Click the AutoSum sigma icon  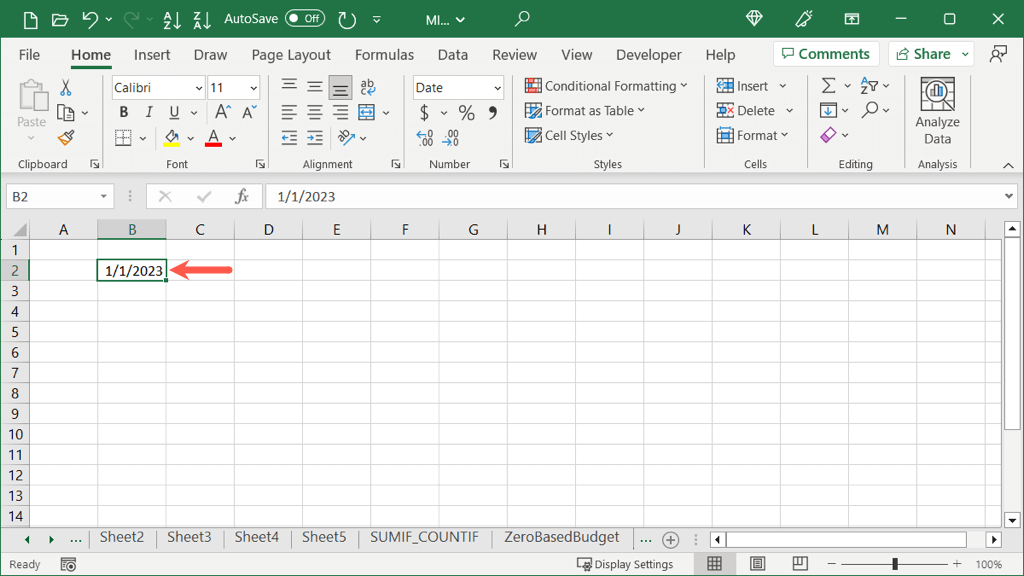pyautogui.click(x=828, y=87)
